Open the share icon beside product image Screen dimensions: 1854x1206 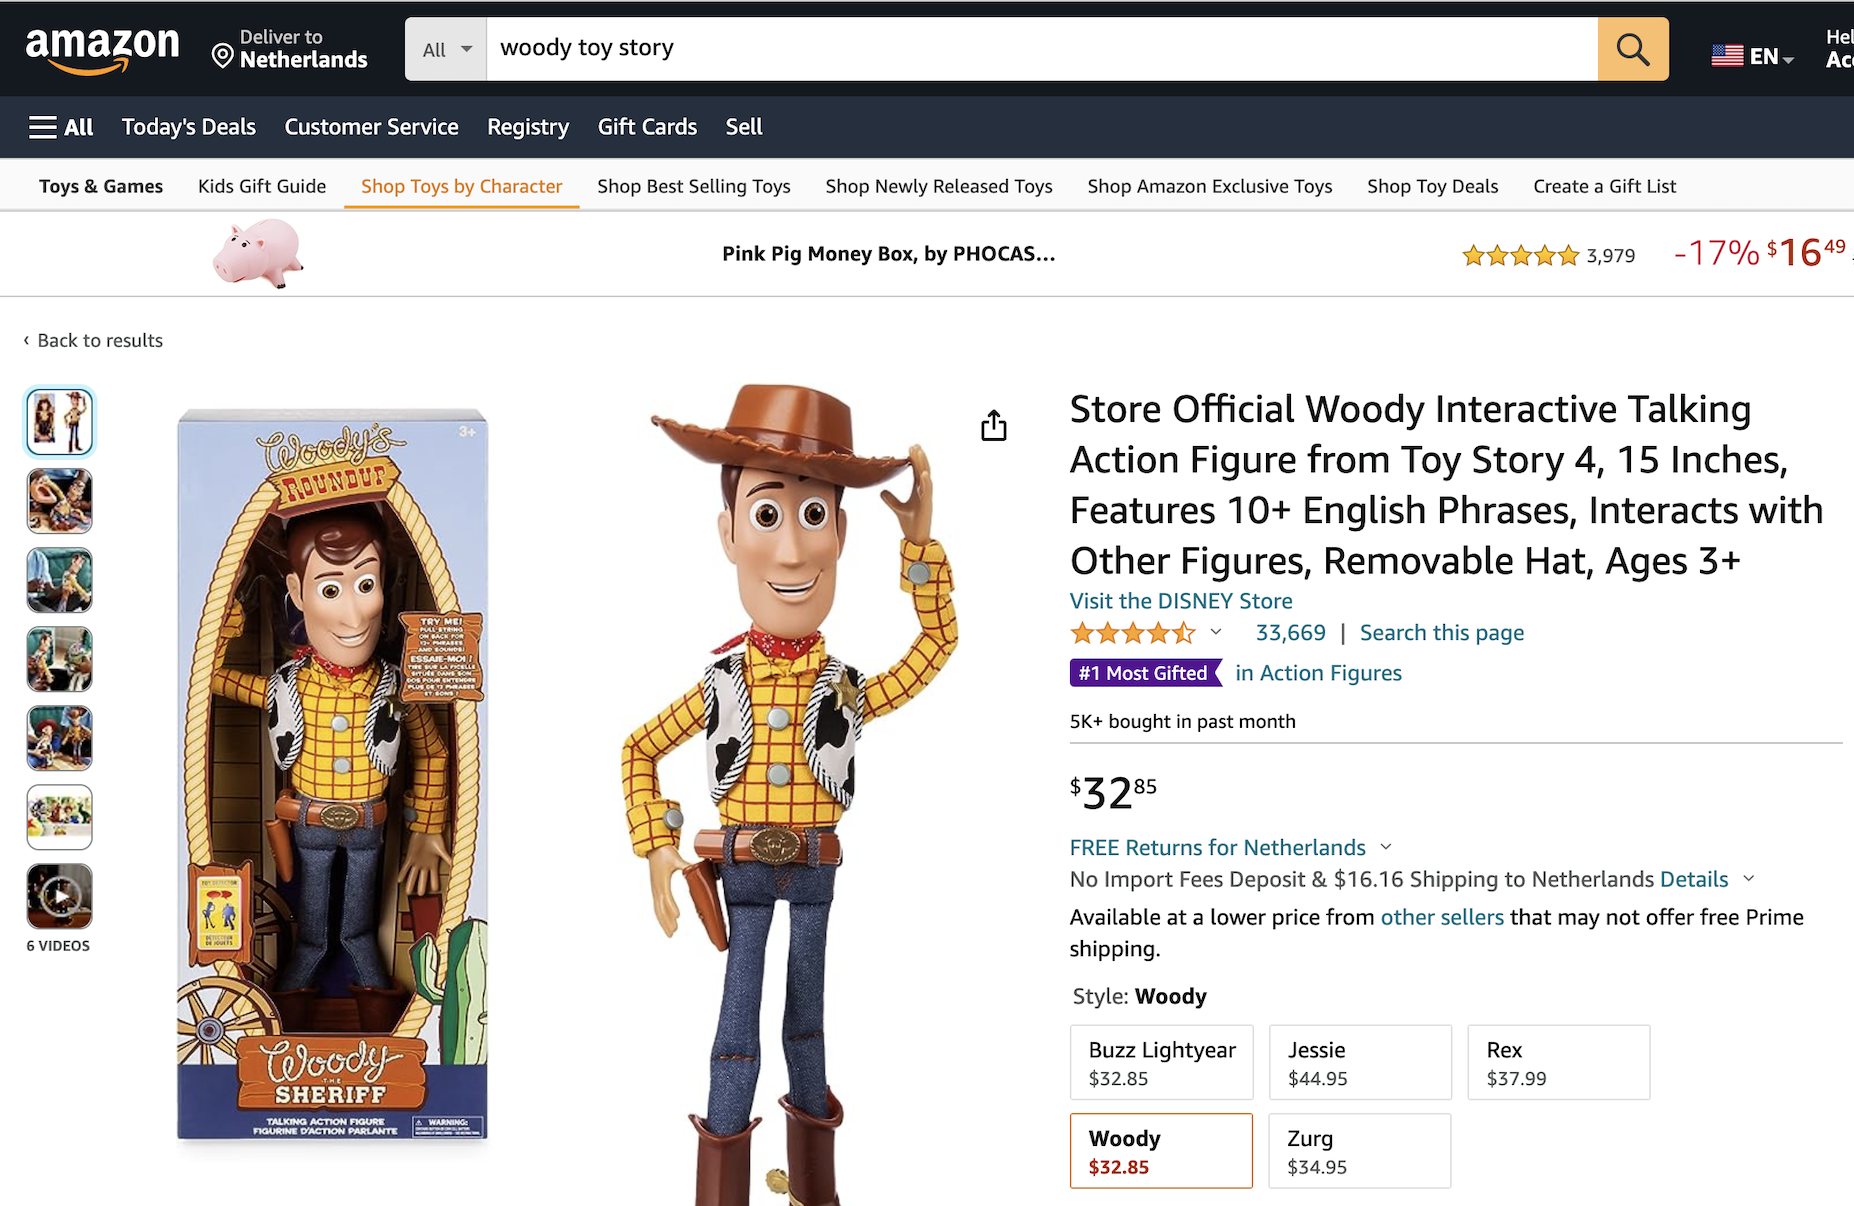pyautogui.click(x=993, y=426)
